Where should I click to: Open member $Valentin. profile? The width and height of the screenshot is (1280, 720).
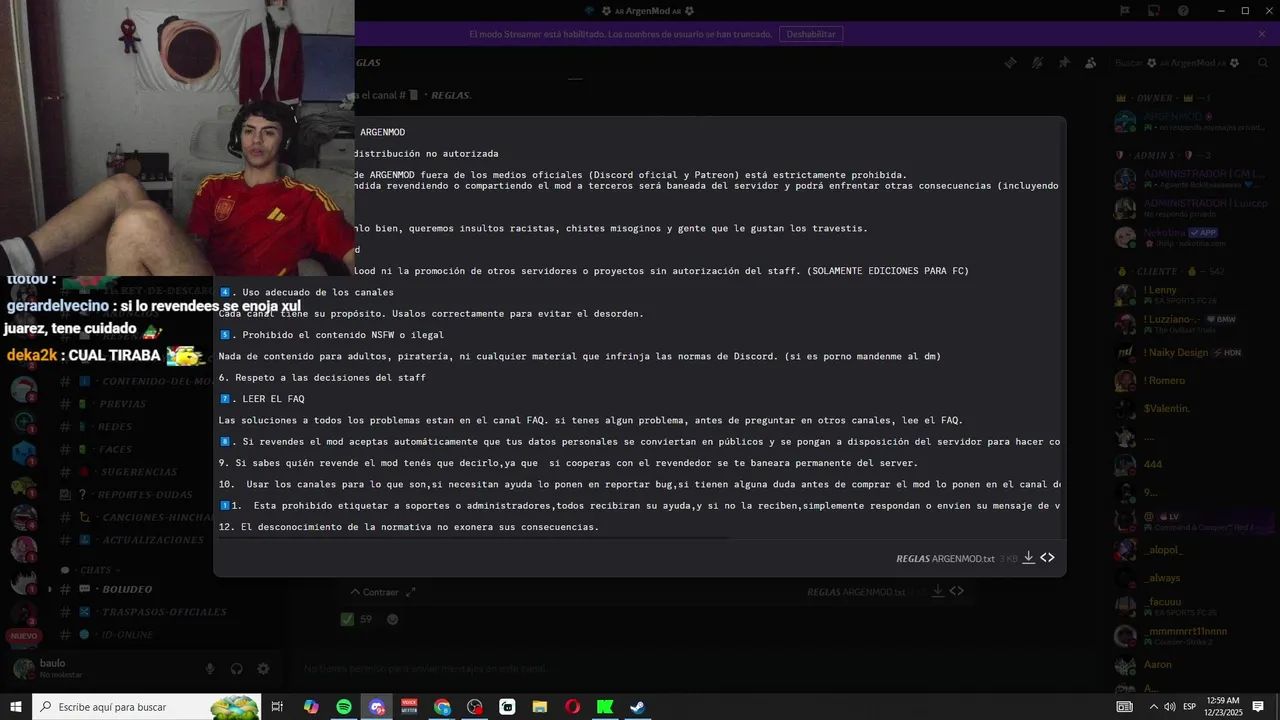click(1190, 408)
